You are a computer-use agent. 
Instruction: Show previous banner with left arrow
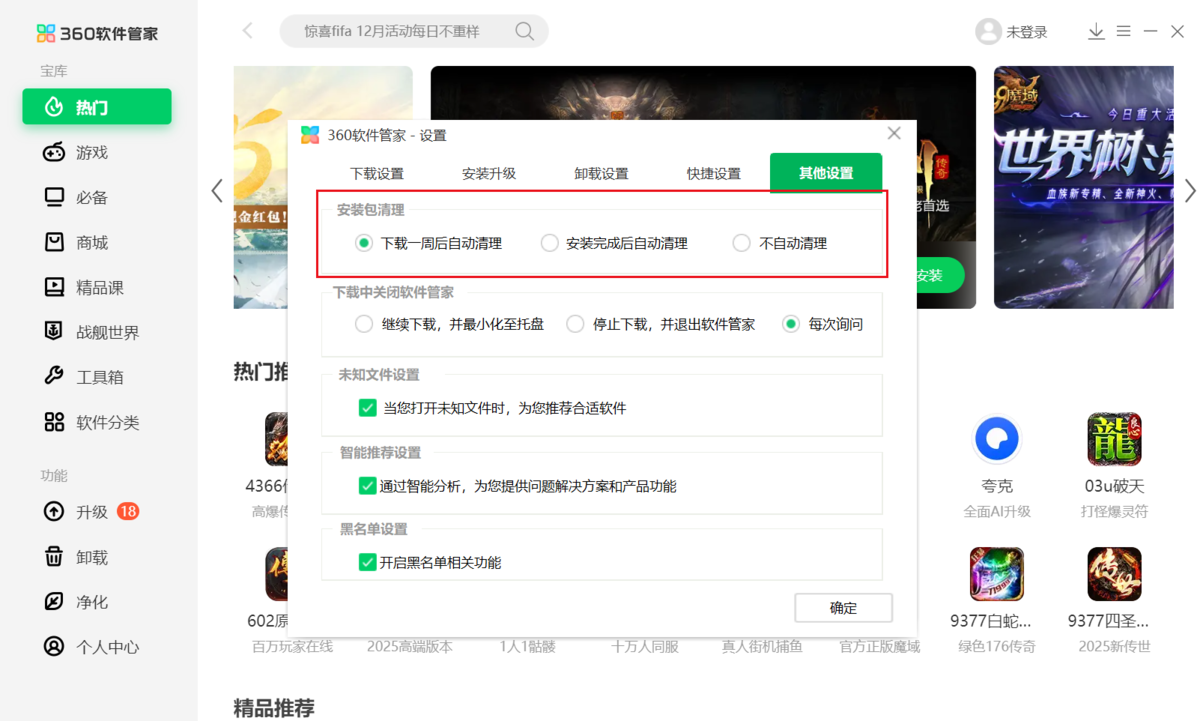[216, 191]
